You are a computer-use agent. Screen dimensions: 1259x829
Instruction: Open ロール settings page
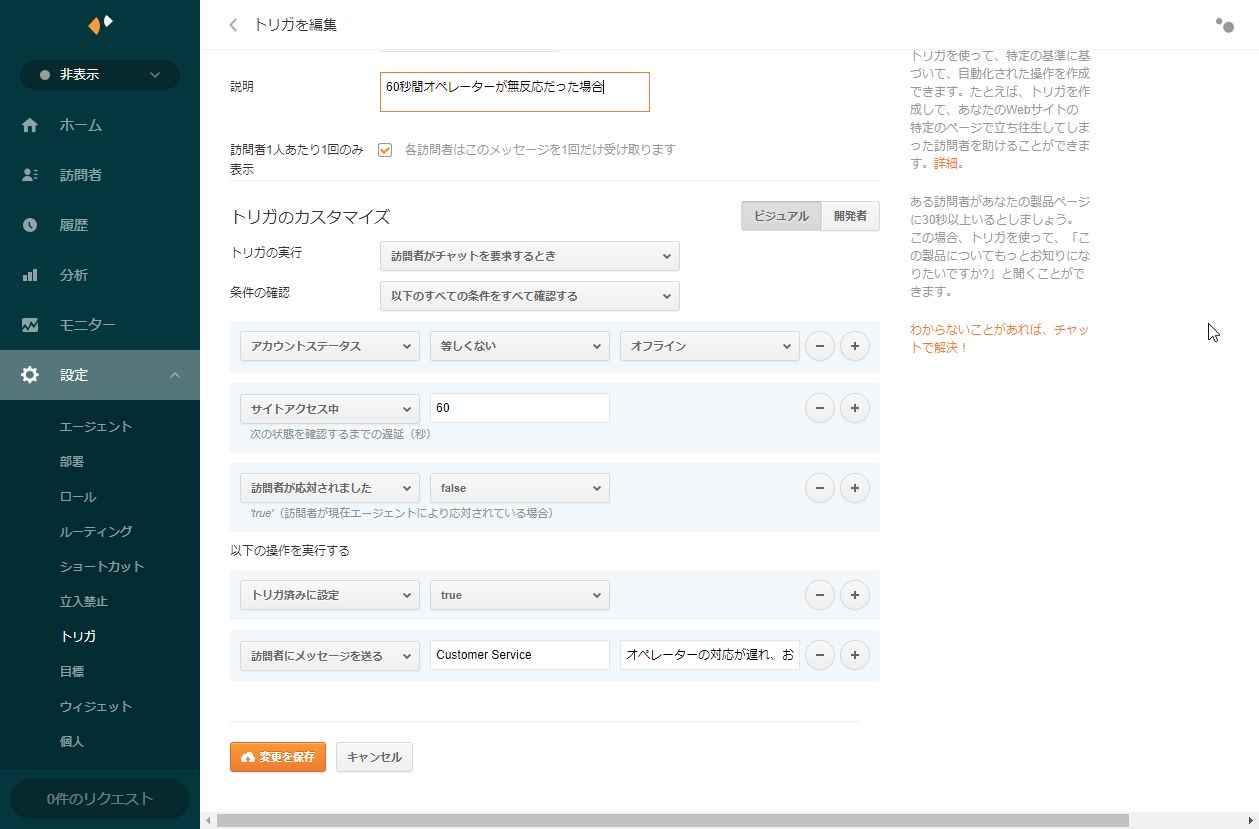click(x=78, y=496)
